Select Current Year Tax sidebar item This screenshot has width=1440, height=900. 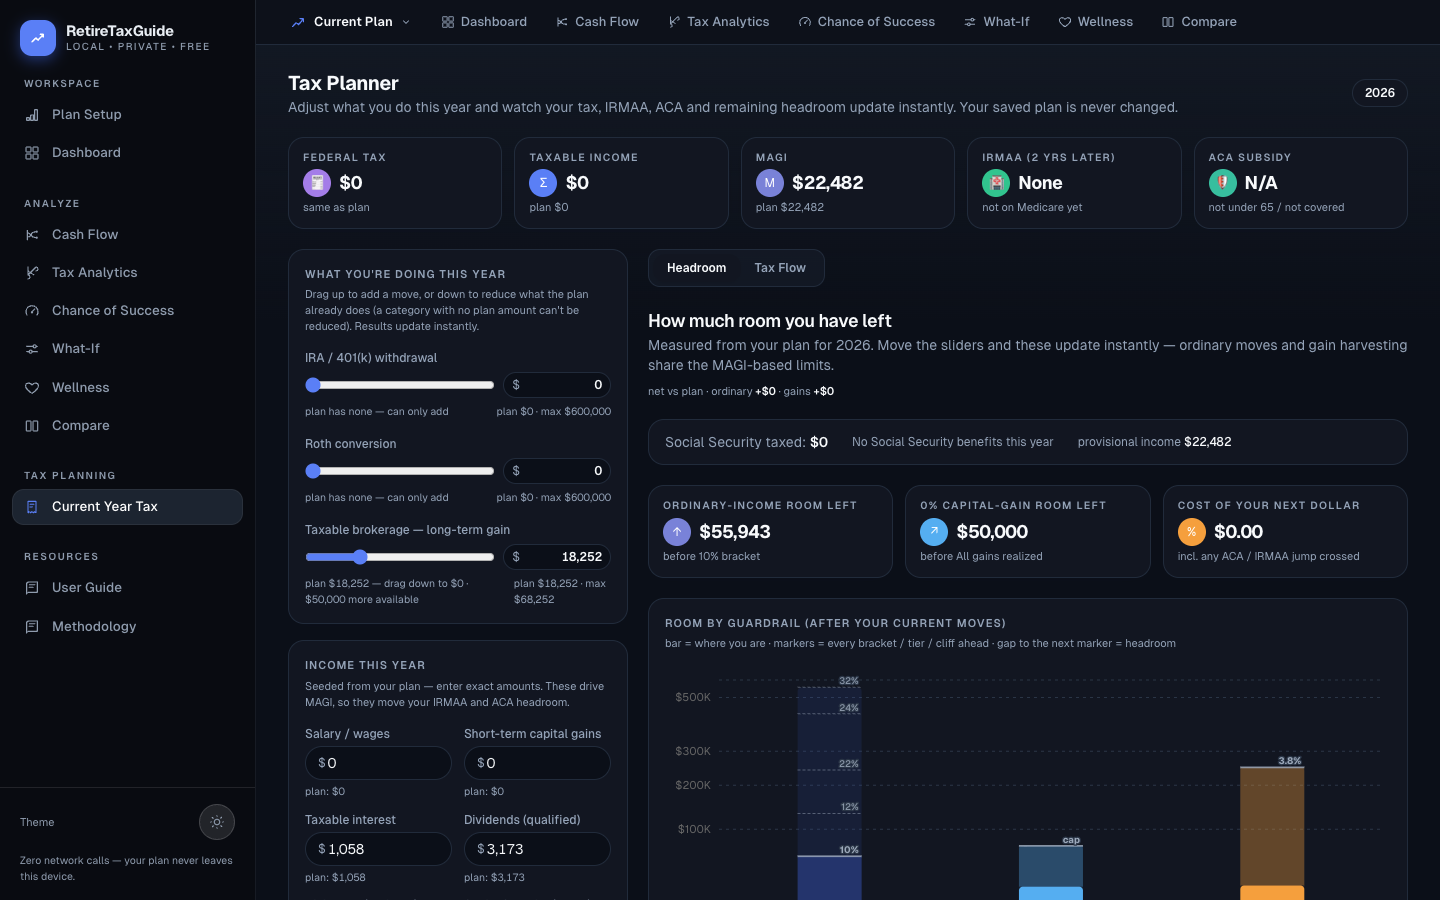(x=127, y=506)
